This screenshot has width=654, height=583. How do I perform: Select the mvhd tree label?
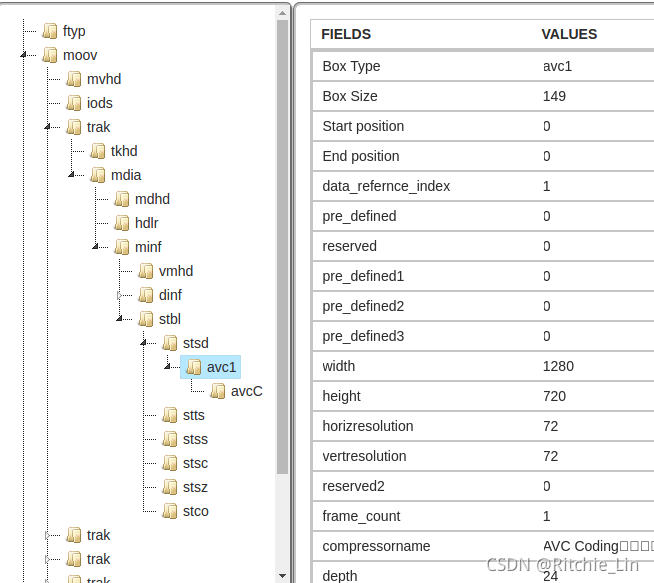(104, 79)
